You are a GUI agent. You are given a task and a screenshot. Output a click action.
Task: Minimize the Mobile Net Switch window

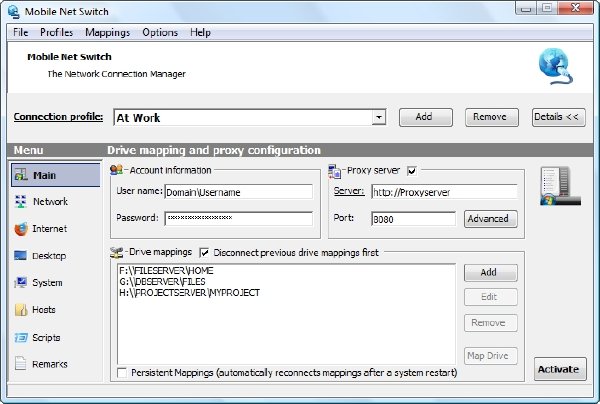coord(526,8)
